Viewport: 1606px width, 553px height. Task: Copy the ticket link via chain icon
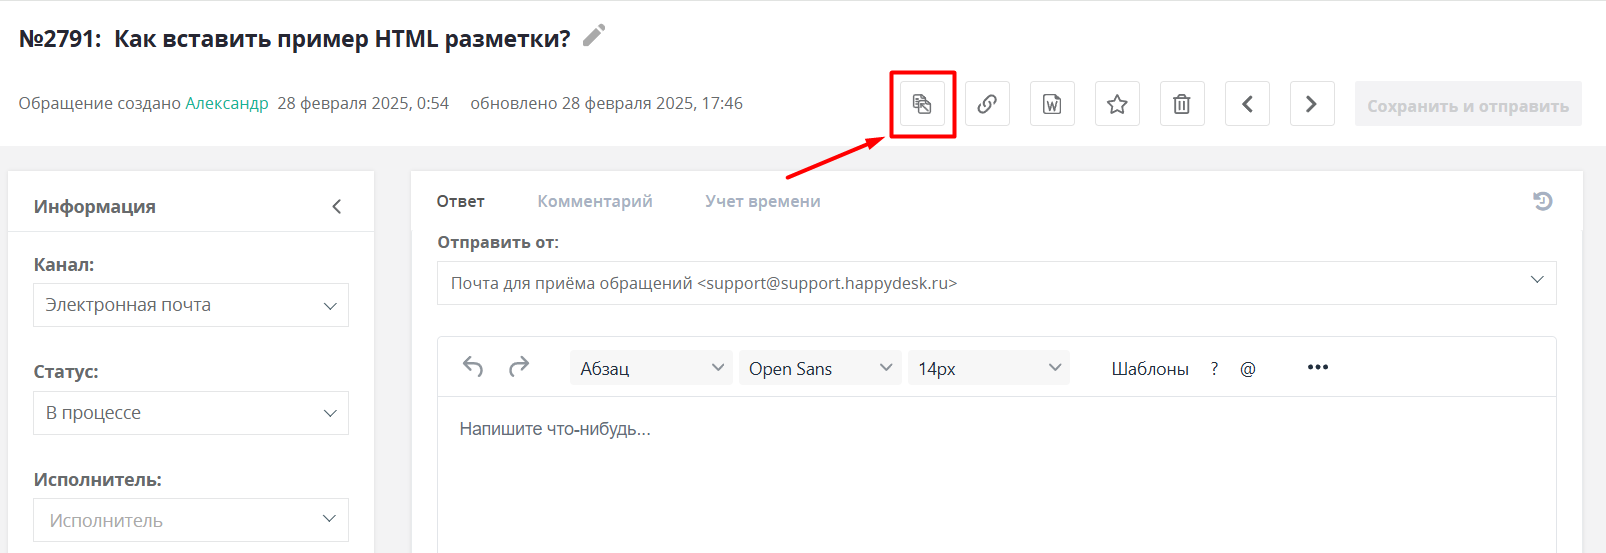tap(987, 103)
